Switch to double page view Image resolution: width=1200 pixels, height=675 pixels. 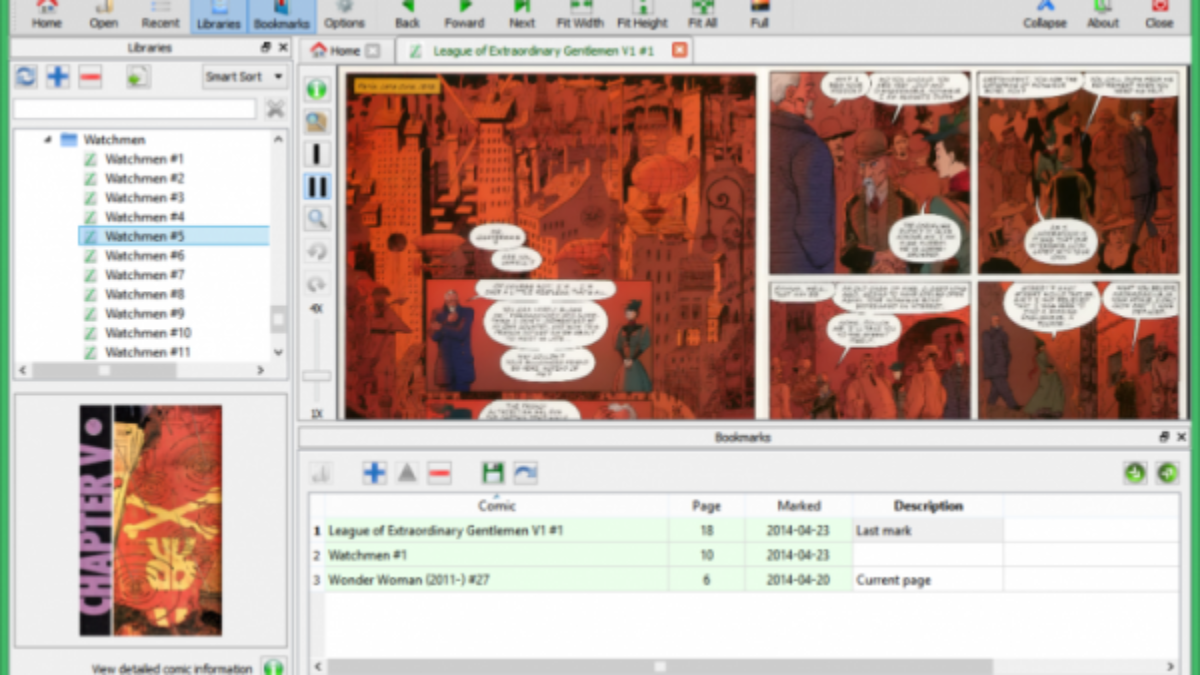pos(317,186)
